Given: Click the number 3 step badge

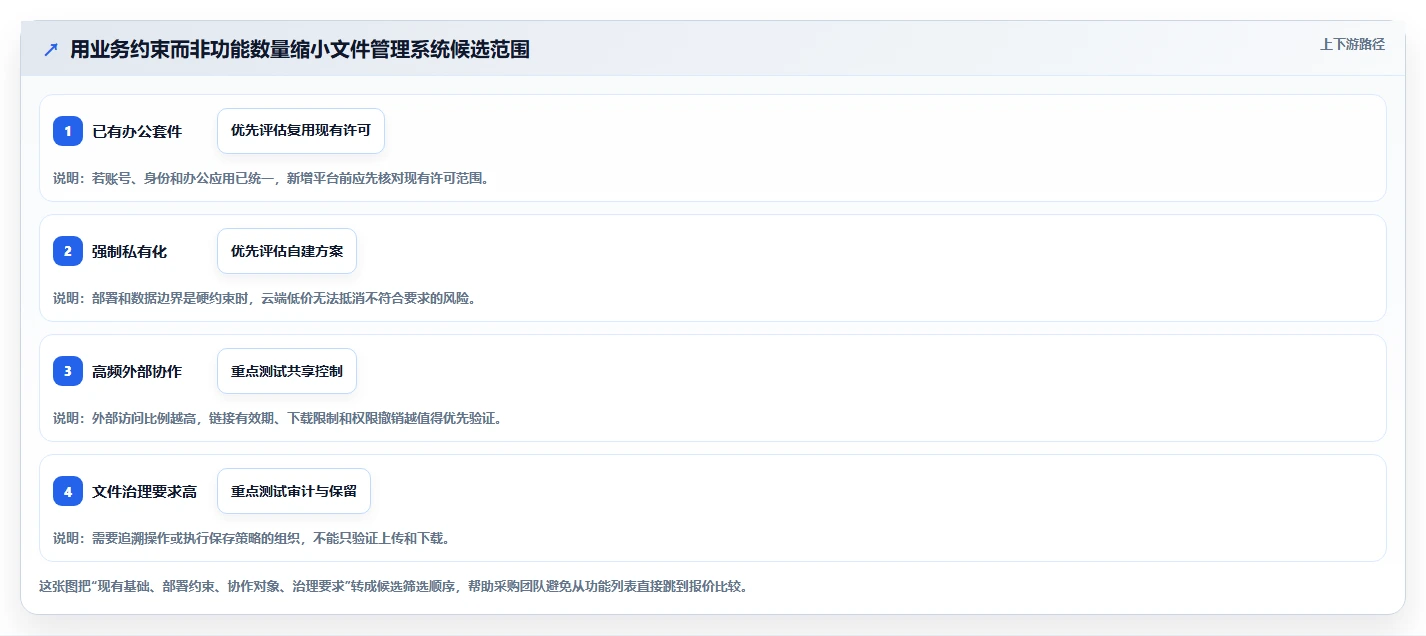Looking at the screenshot, I should click(68, 371).
